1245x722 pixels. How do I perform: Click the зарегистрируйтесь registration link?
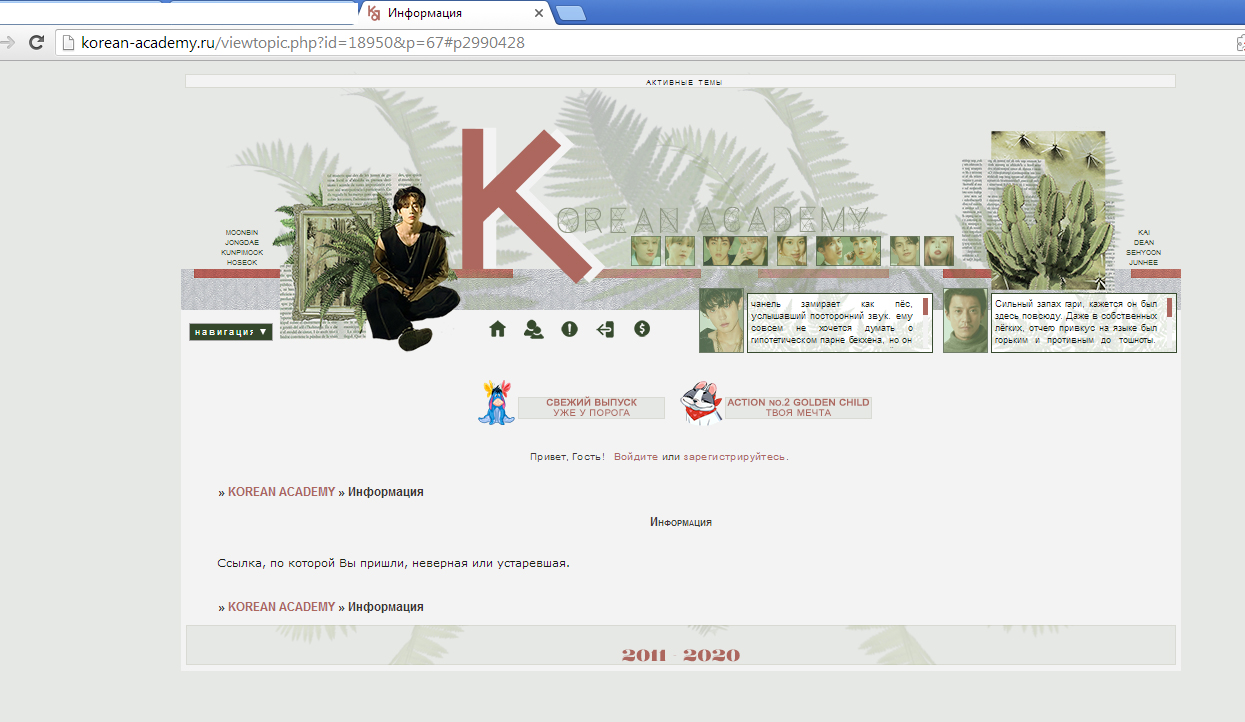734,457
